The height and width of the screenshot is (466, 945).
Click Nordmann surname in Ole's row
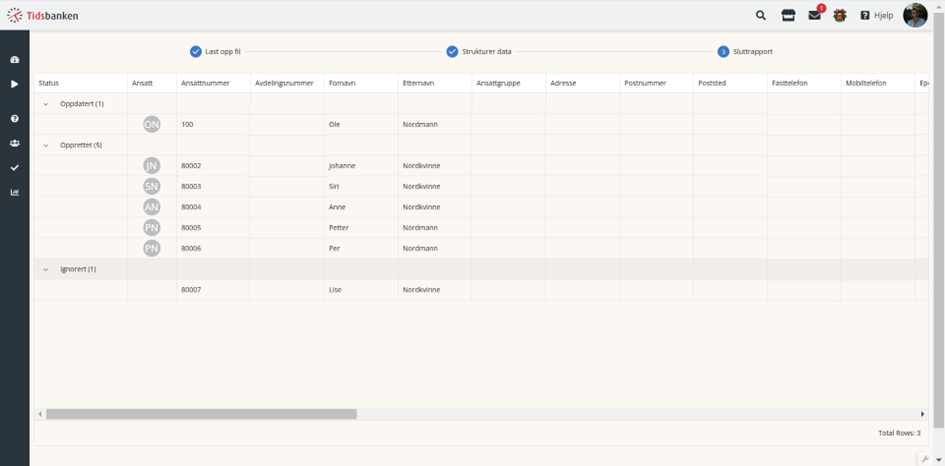coord(420,124)
